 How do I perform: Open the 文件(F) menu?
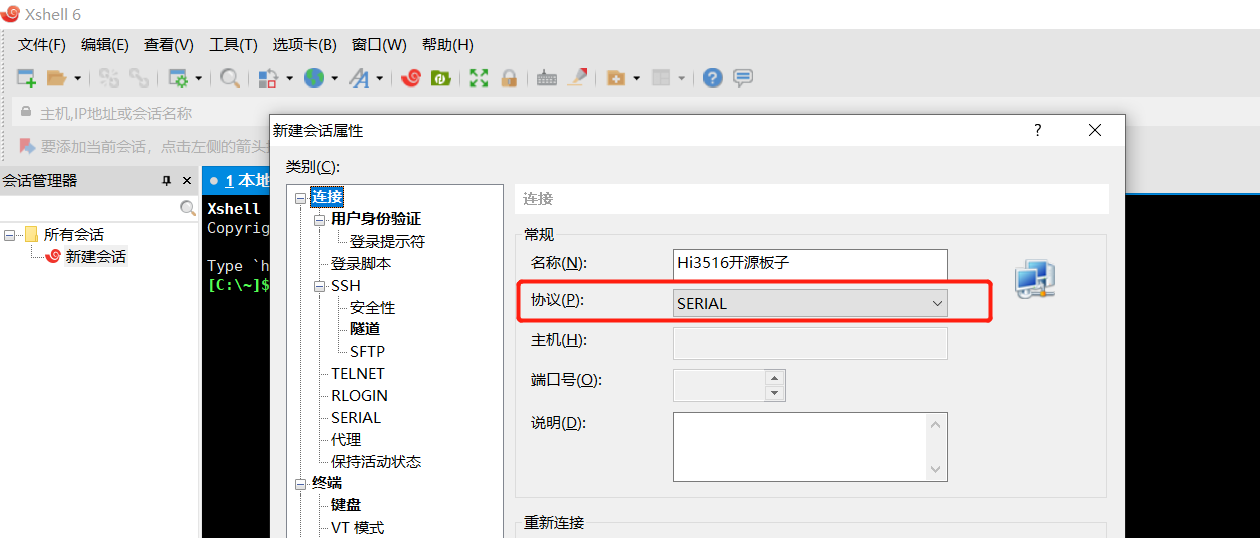point(42,45)
